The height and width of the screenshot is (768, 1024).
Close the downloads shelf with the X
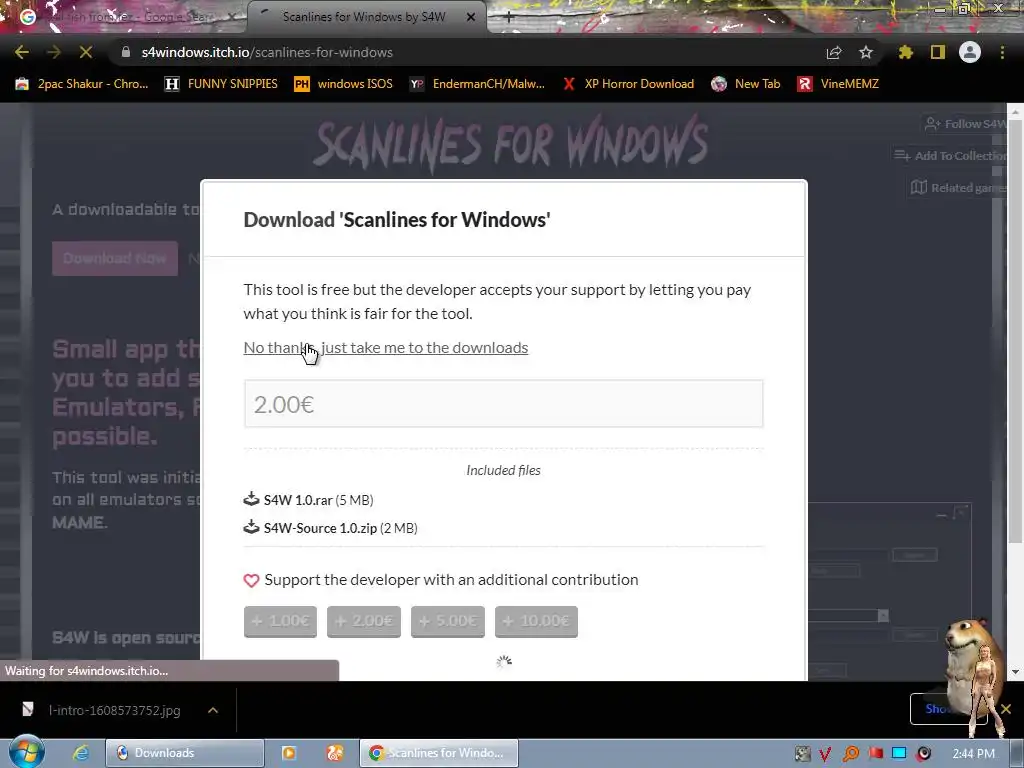(1006, 709)
